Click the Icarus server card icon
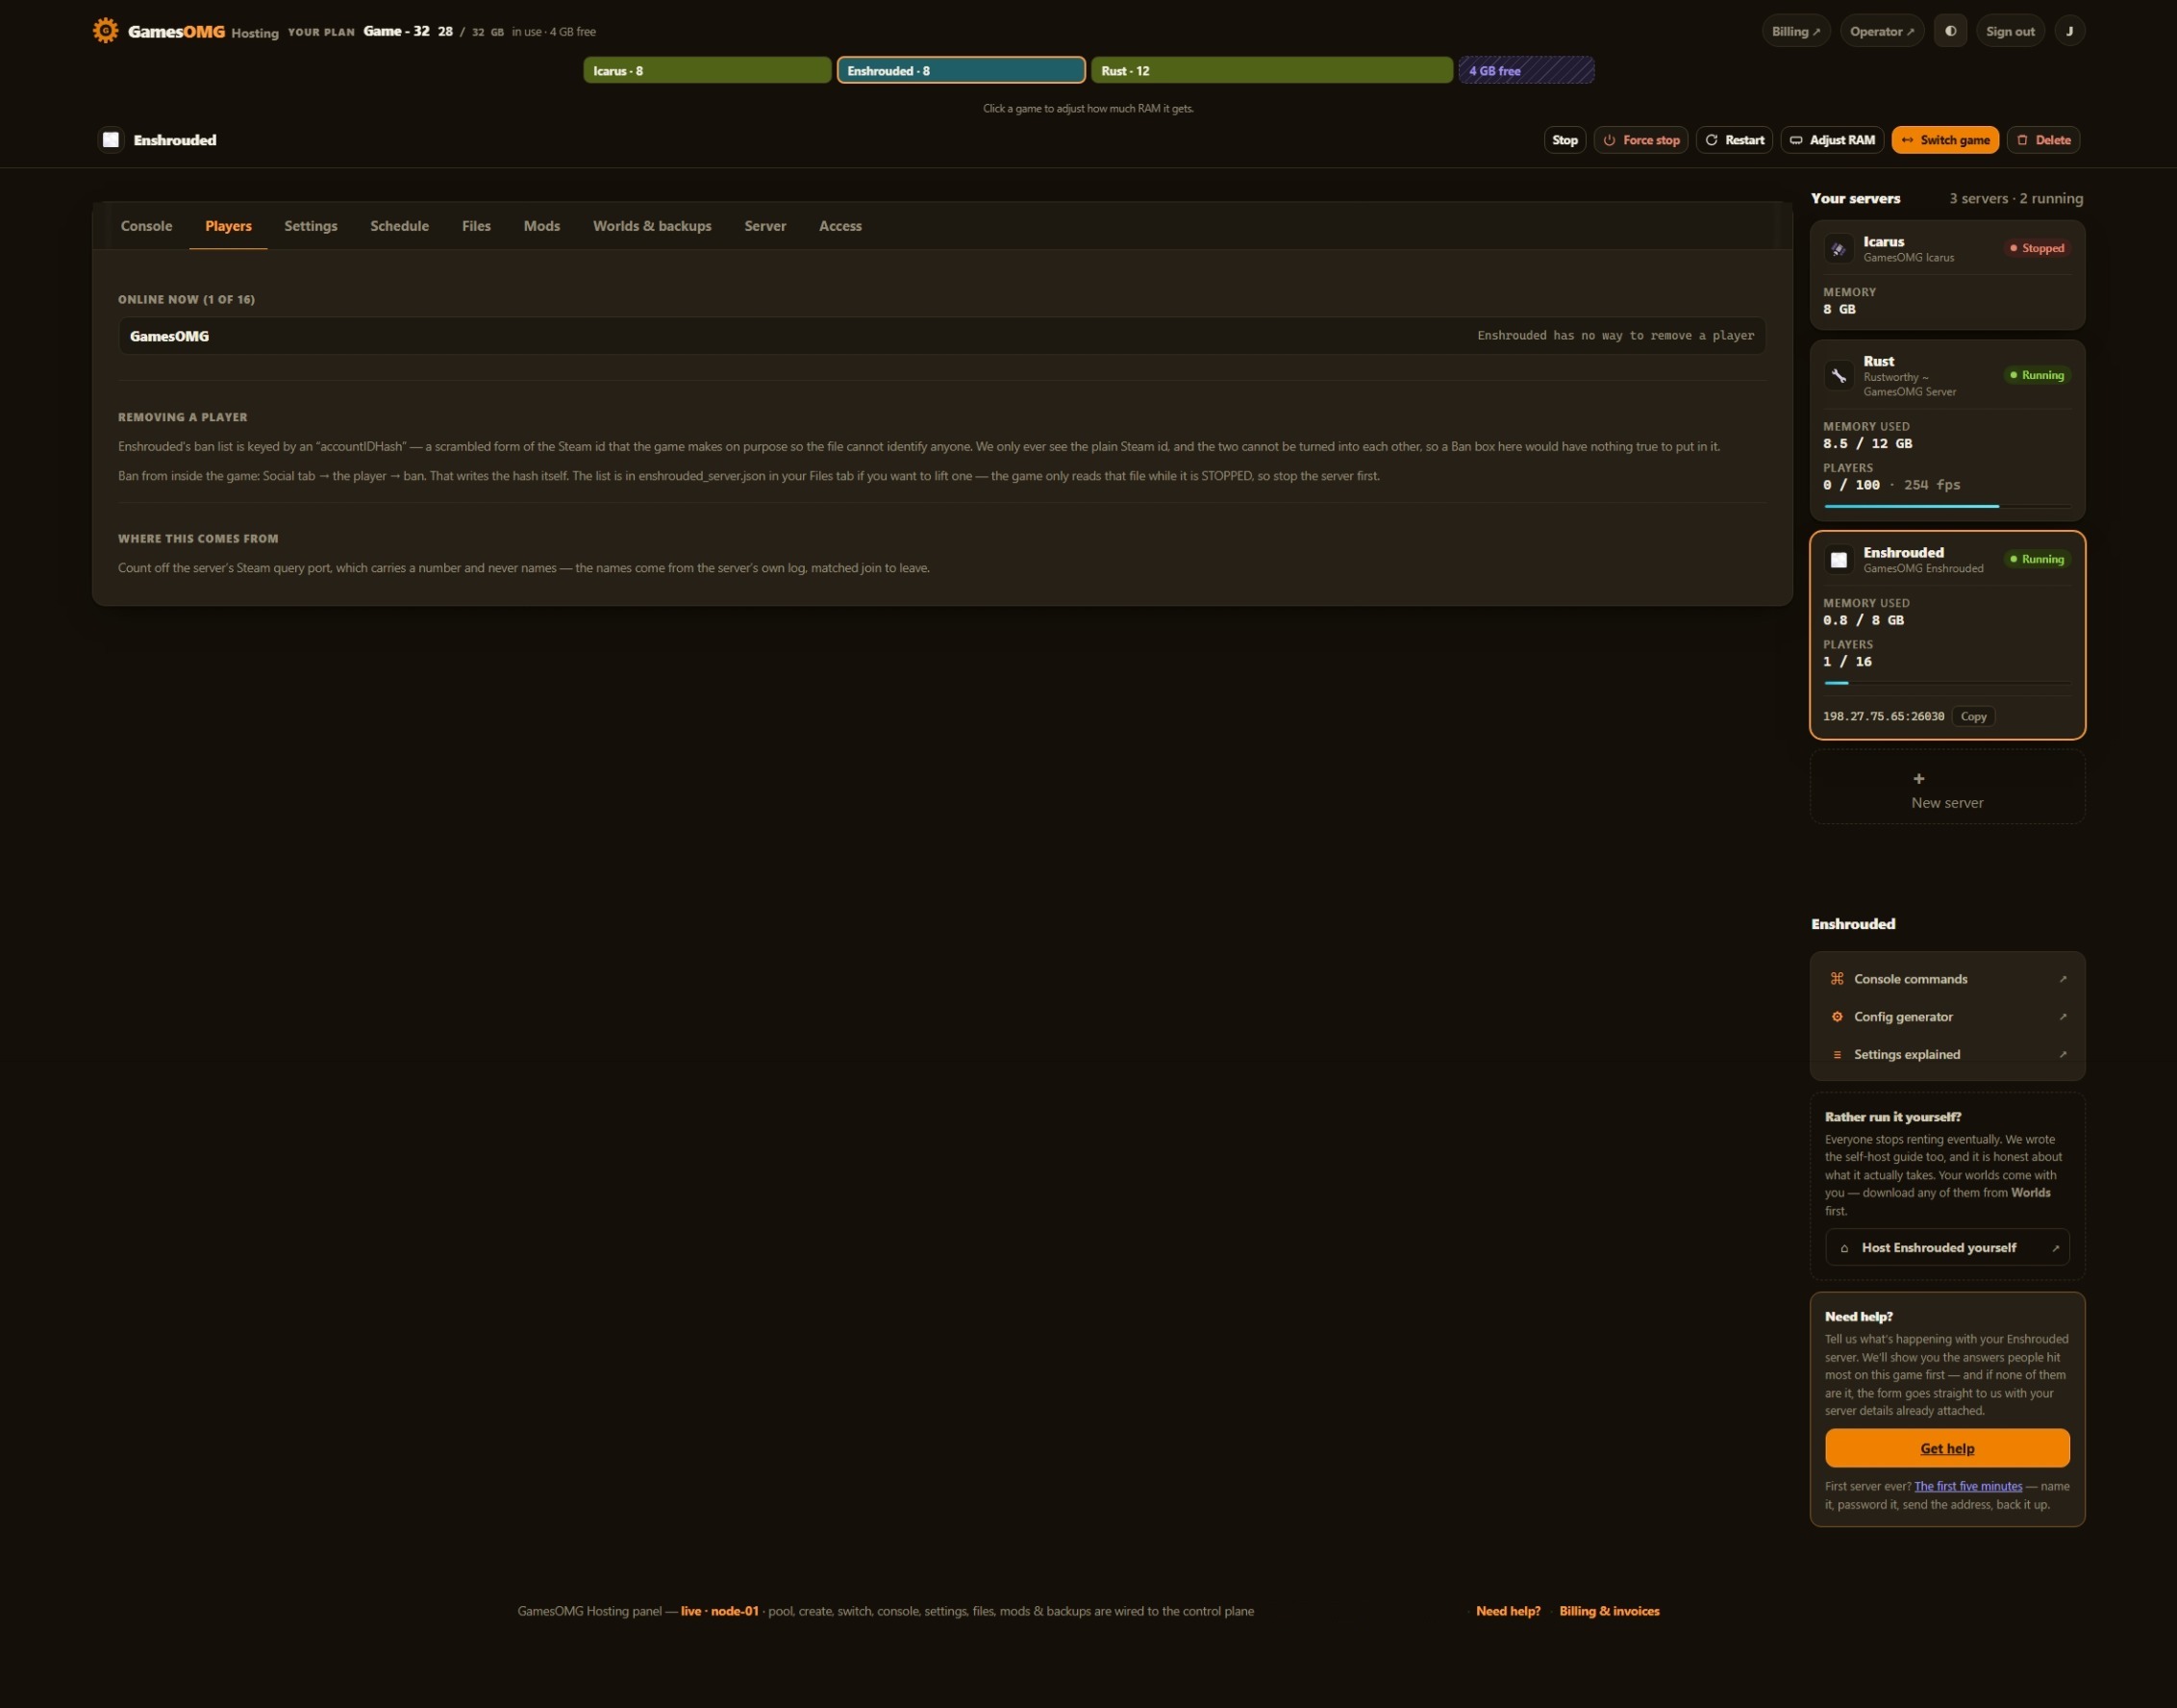Image resolution: width=2177 pixels, height=1708 pixels. (x=1838, y=249)
